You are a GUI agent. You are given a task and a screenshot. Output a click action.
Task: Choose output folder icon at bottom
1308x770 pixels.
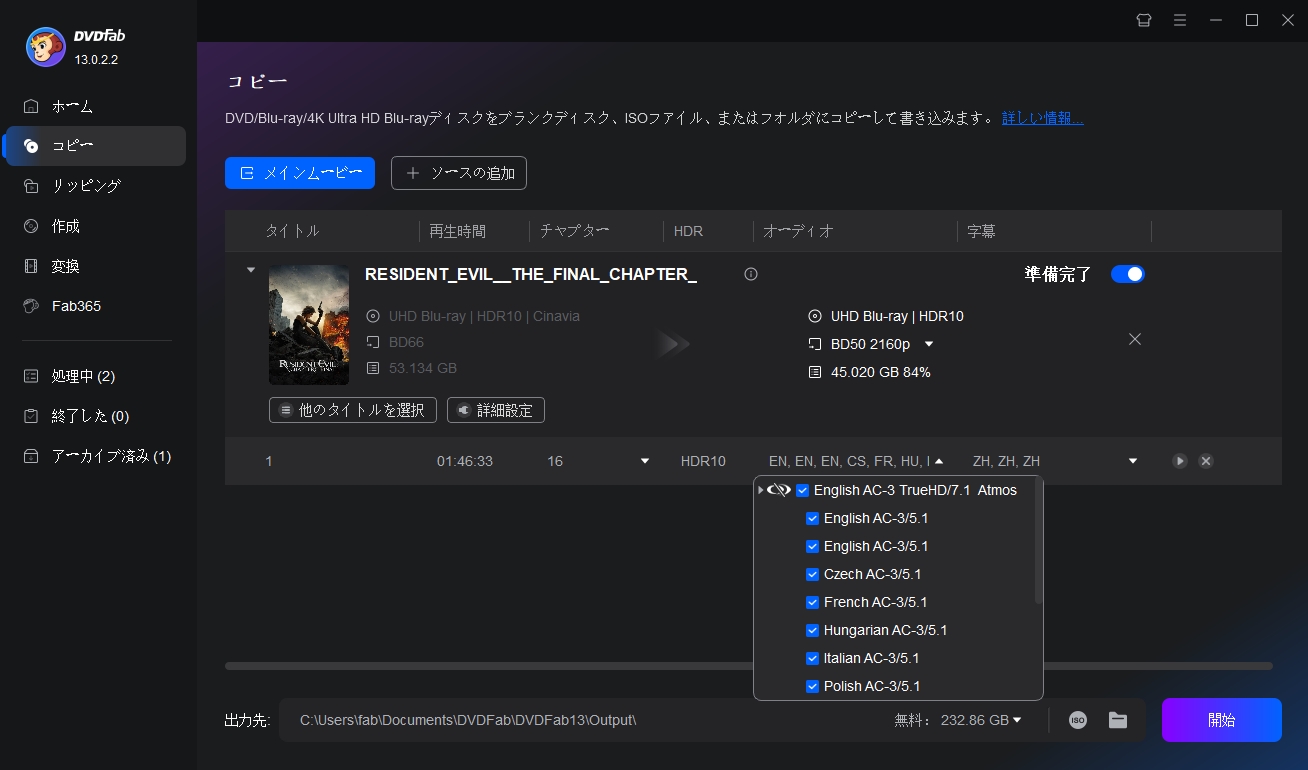(1118, 720)
